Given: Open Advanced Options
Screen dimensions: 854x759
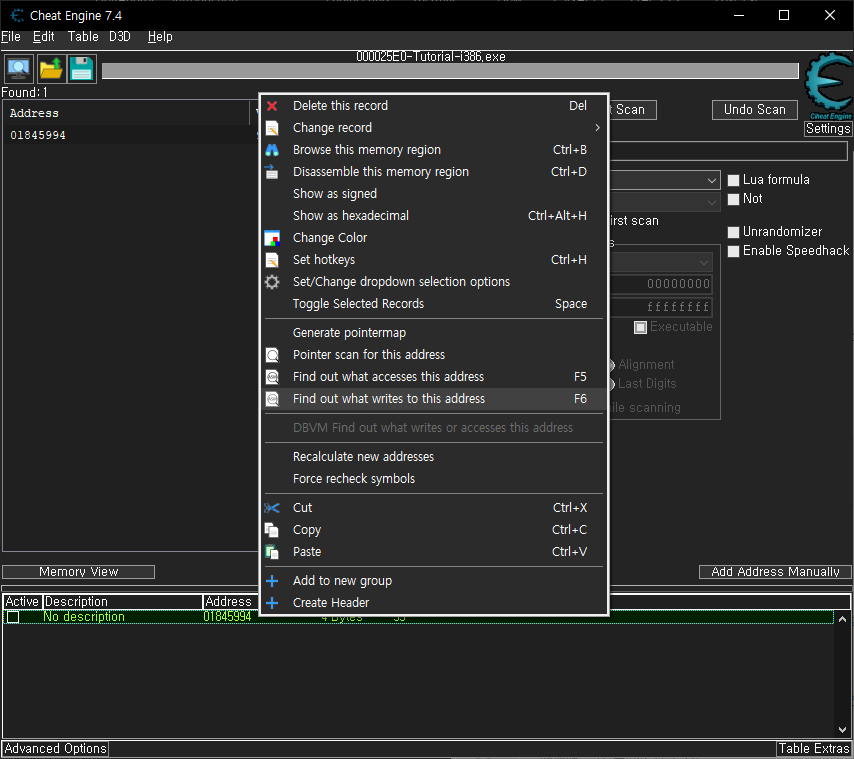Looking at the screenshot, I should point(55,749).
